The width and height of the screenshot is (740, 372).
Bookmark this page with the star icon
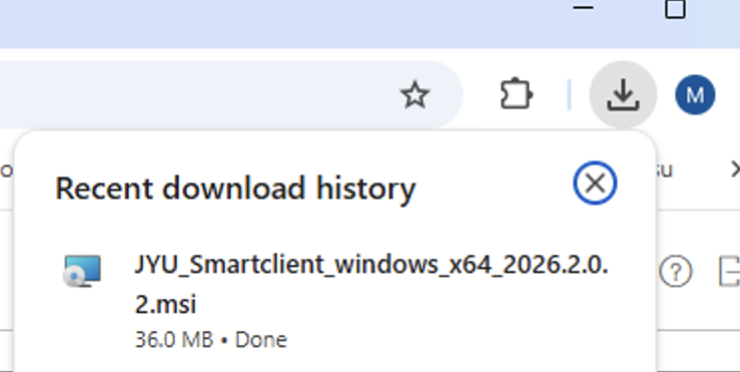tap(415, 95)
